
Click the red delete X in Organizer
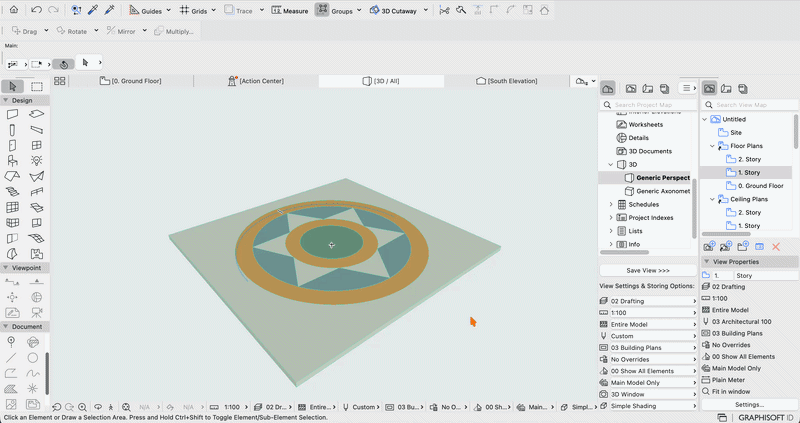pyautogui.click(x=776, y=246)
